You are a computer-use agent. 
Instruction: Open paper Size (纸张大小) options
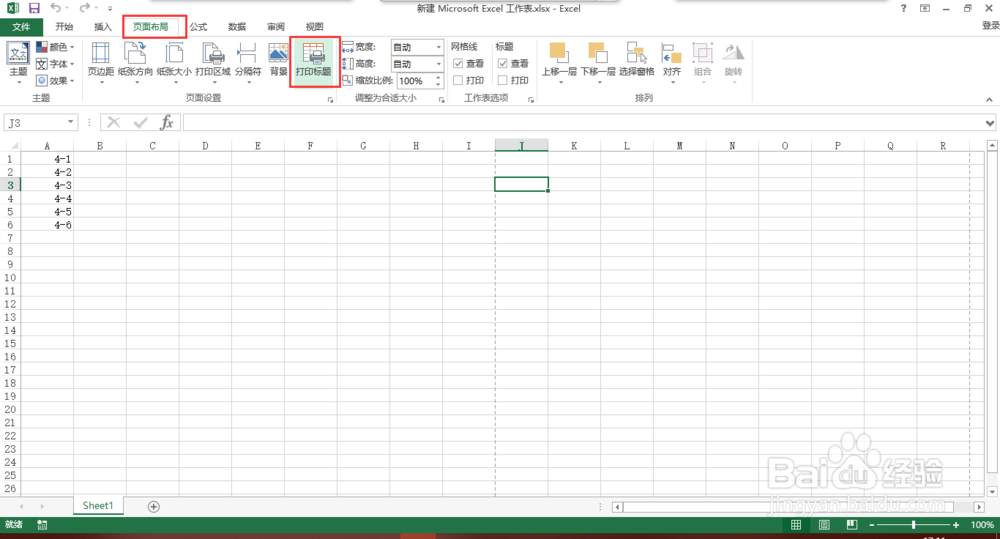pyautogui.click(x=173, y=61)
